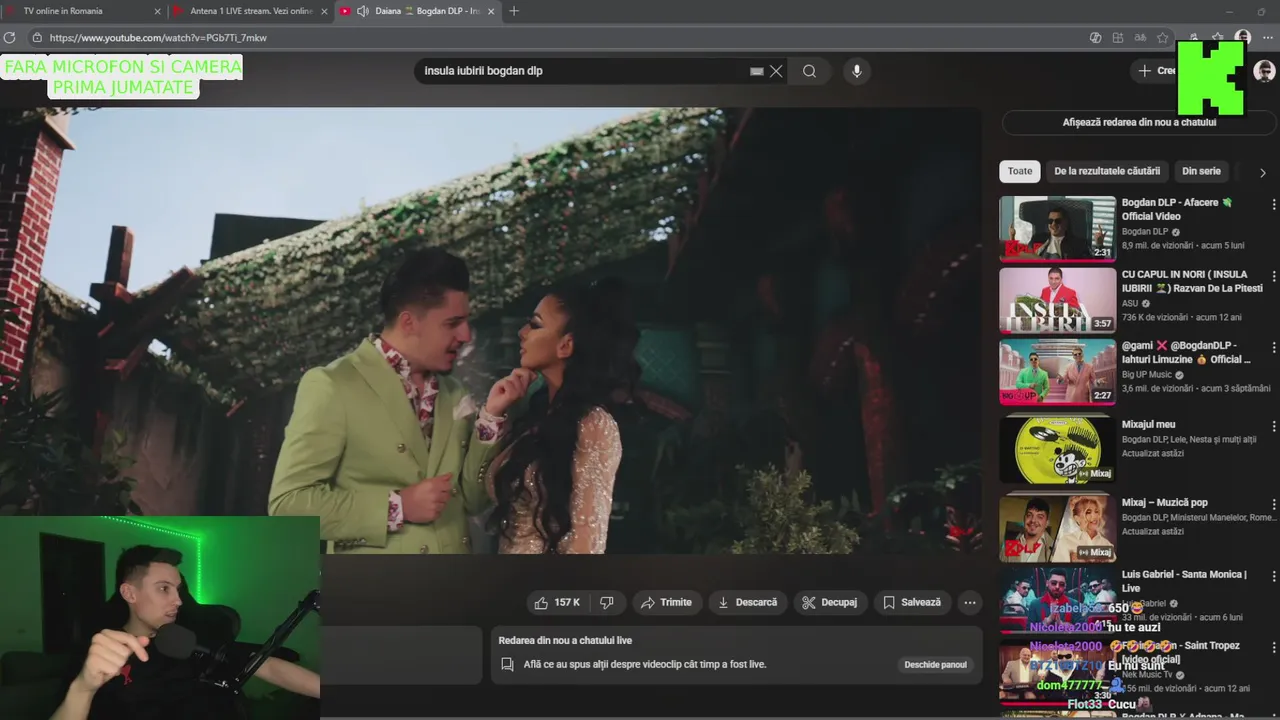The width and height of the screenshot is (1280, 720).
Task: Click the video player area to pause
Action: click(490, 330)
